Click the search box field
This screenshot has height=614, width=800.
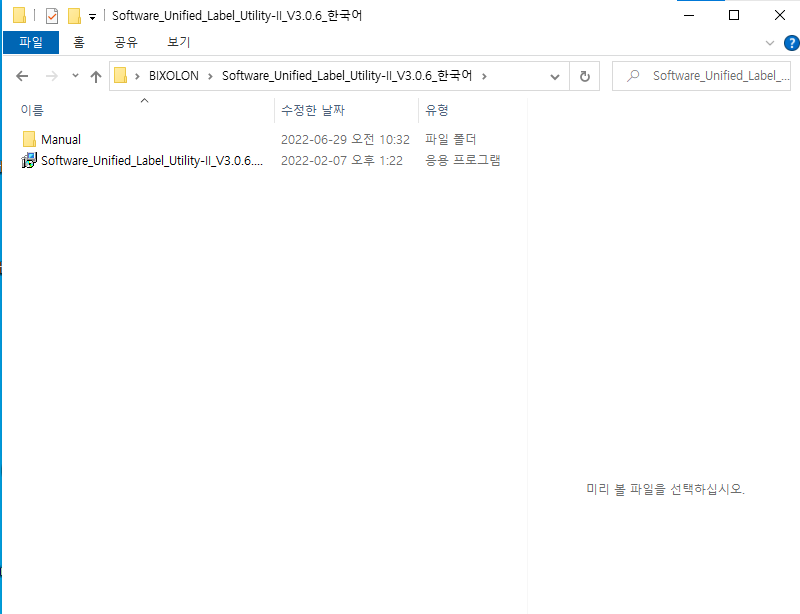coord(702,76)
